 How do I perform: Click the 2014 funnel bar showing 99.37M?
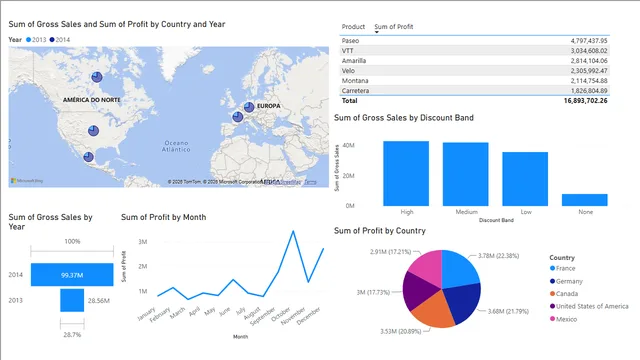[x=72, y=275]
